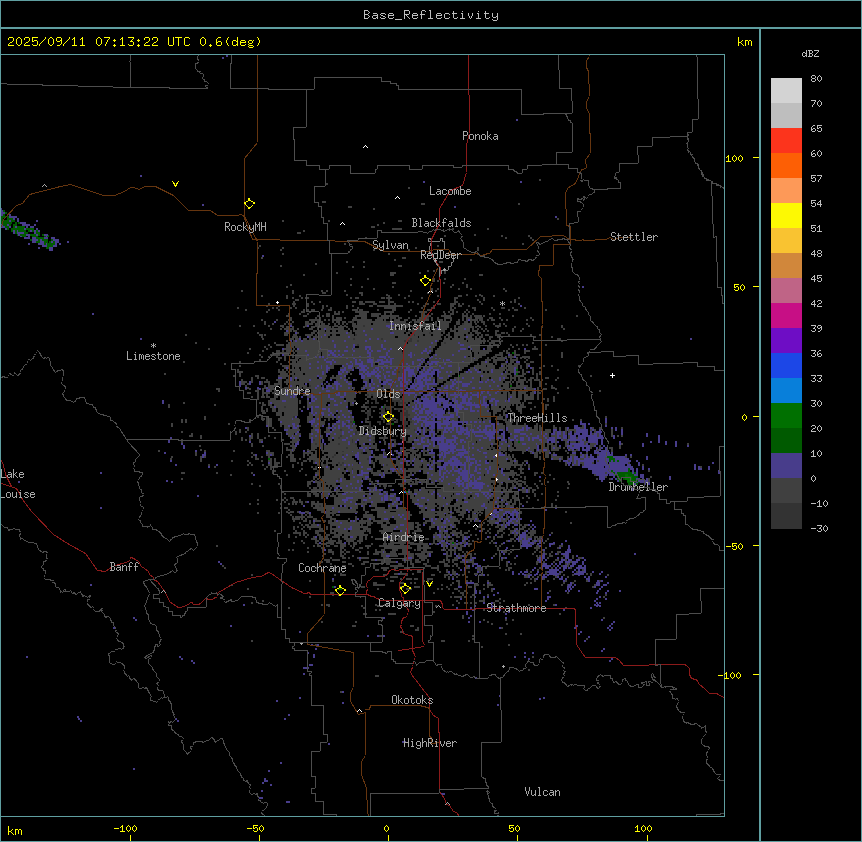
Task: Click the Lacombe city label
Action: coord(450,191)
